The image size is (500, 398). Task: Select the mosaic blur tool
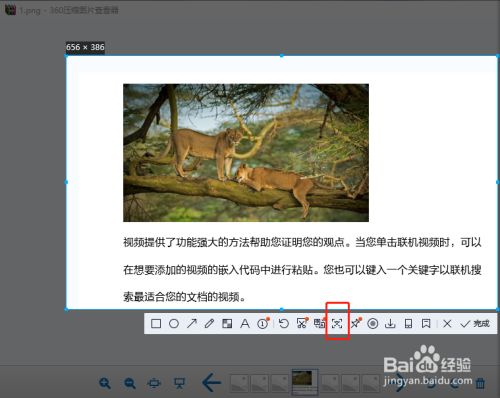(227, 324)
